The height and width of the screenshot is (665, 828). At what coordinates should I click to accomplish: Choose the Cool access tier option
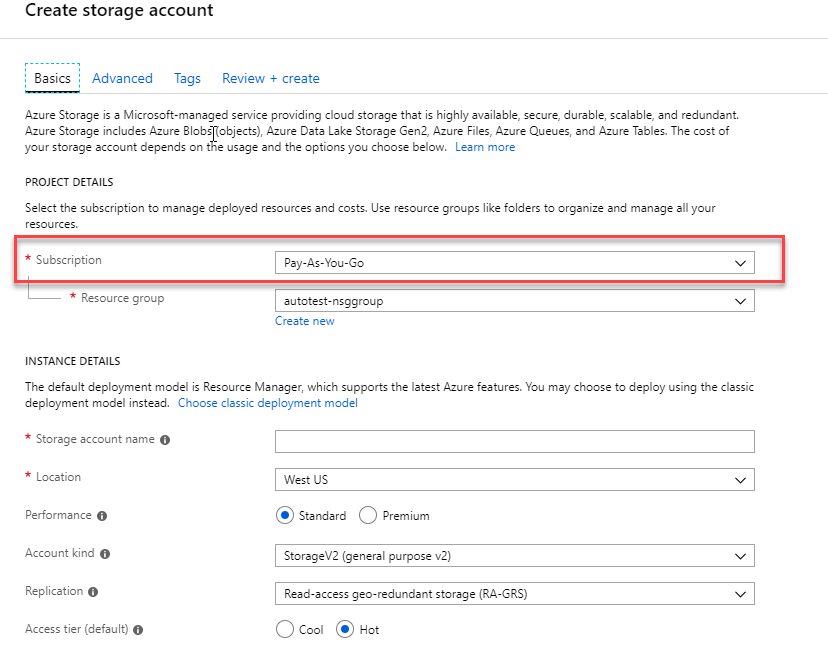(x=285, y=630)
